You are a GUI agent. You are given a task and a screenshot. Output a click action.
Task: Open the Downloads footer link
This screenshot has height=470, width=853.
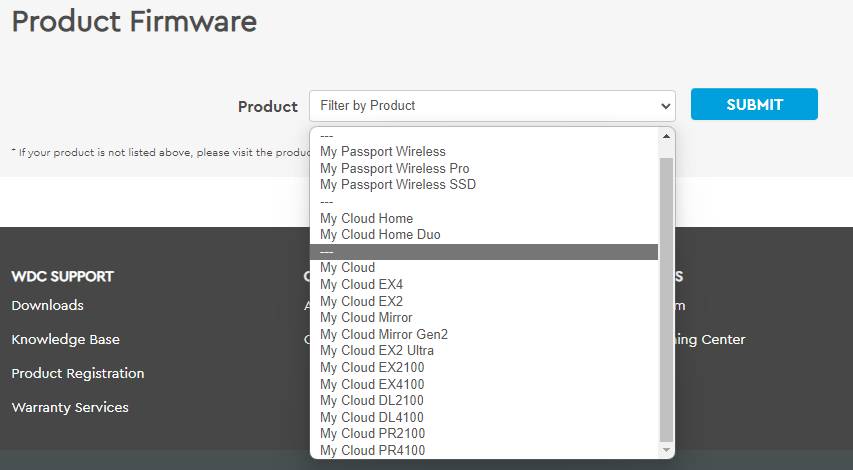pos(47,305)
